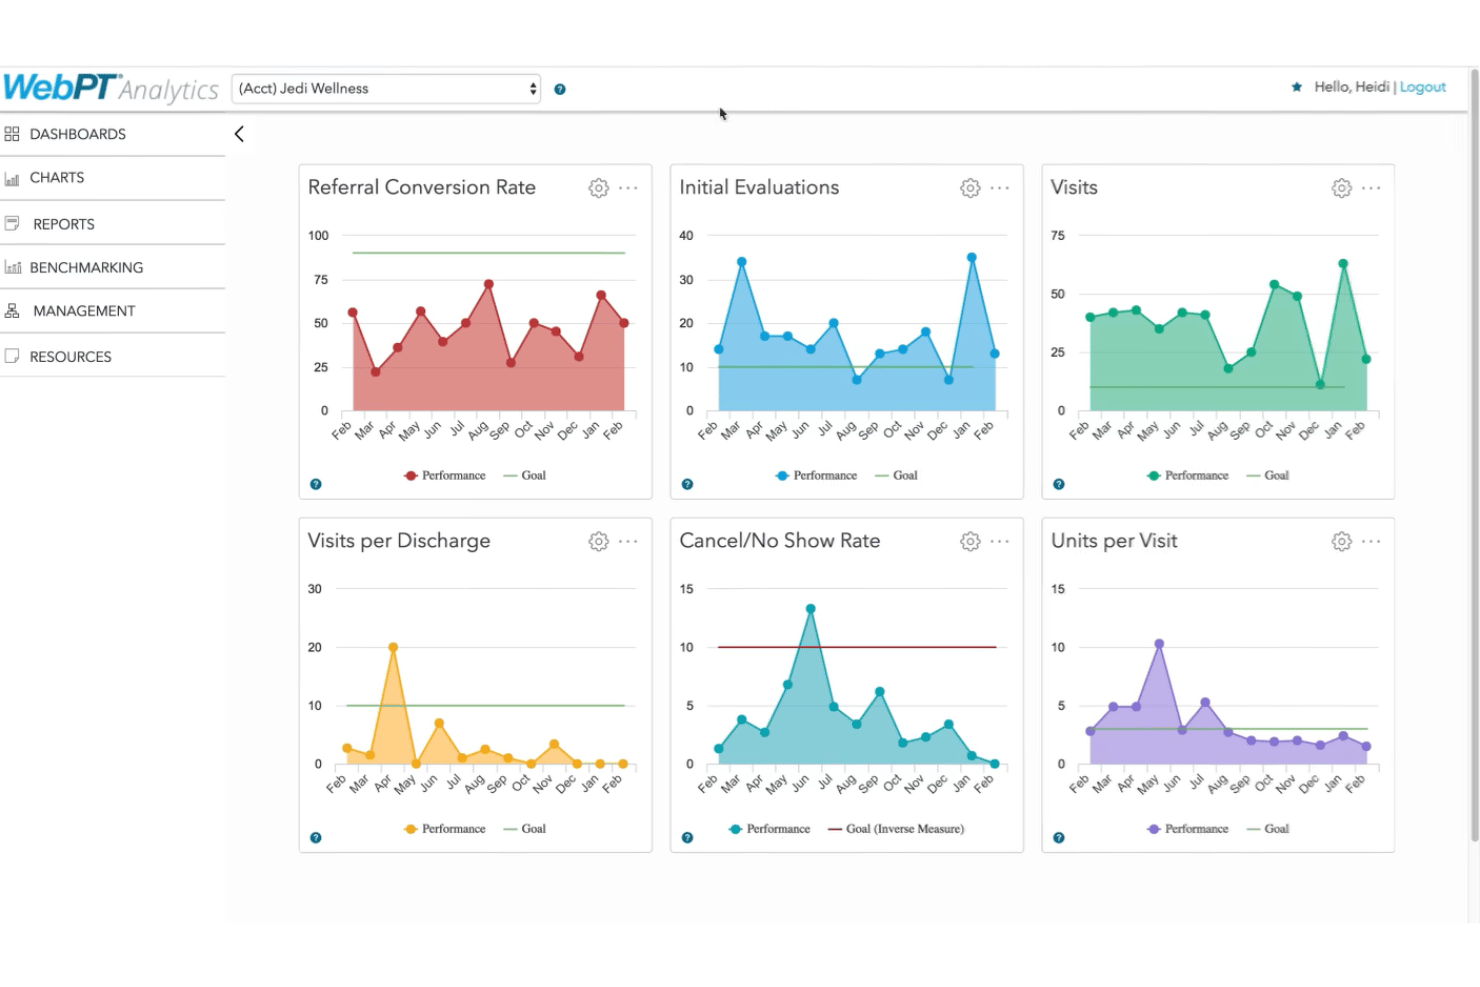Toggle Goal series in Visits legend

(1268, 475)
